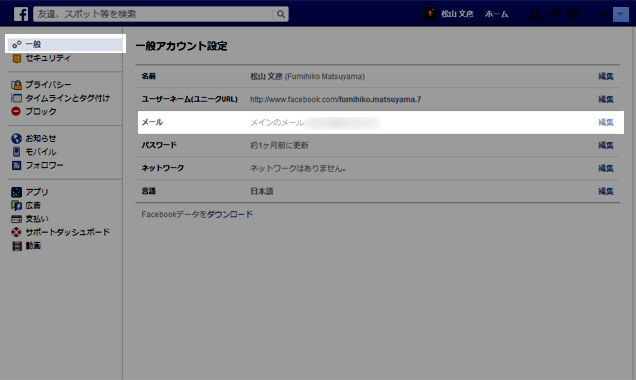Image resolution: width=636 pixels, height=380 pixels.
Task: Click the 一般アカウント設定 heading
Action: 182,46
